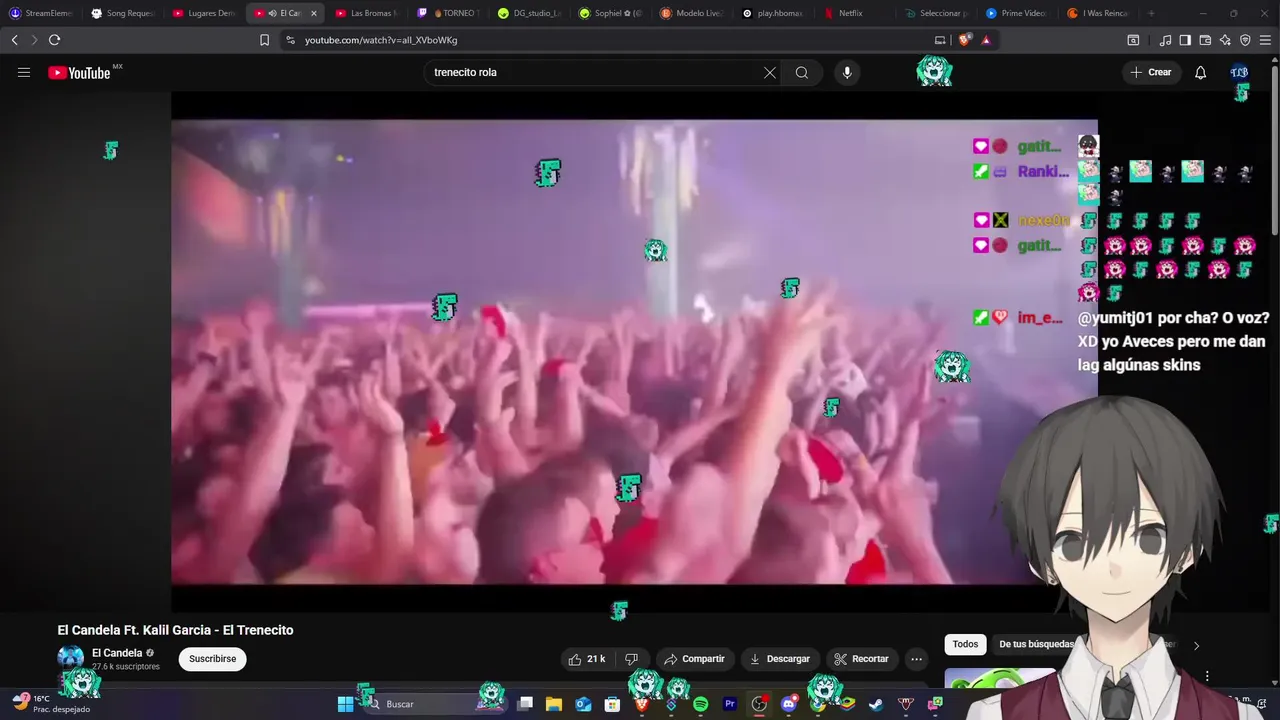Open a new browser tab
Viewport: 1280px width, 720px height.
pos(1151,13)
